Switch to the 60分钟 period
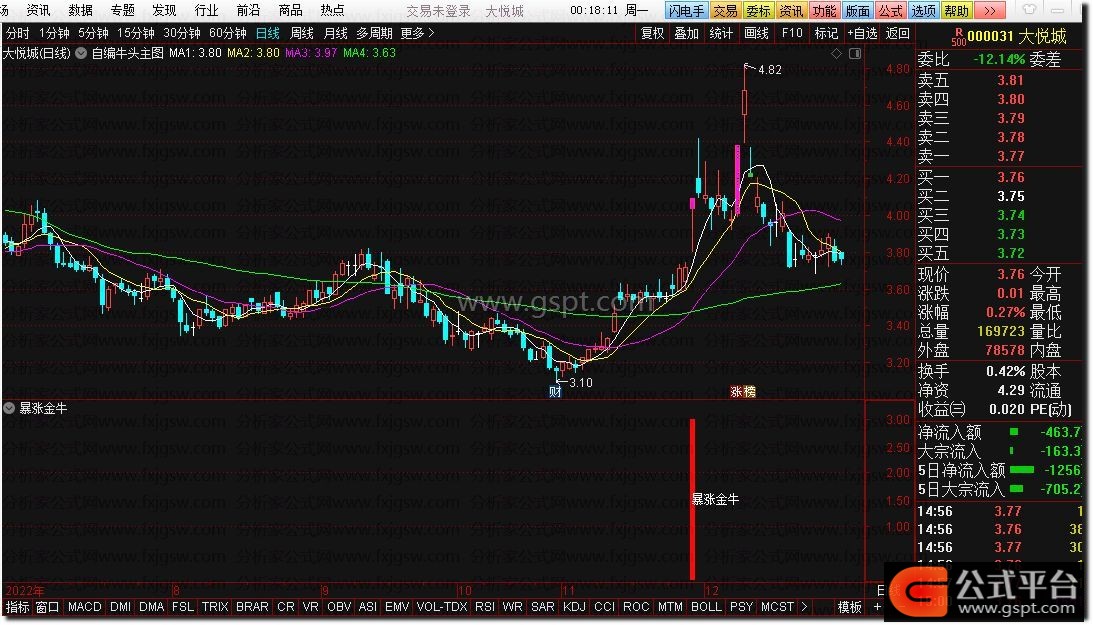 (227, 33)
